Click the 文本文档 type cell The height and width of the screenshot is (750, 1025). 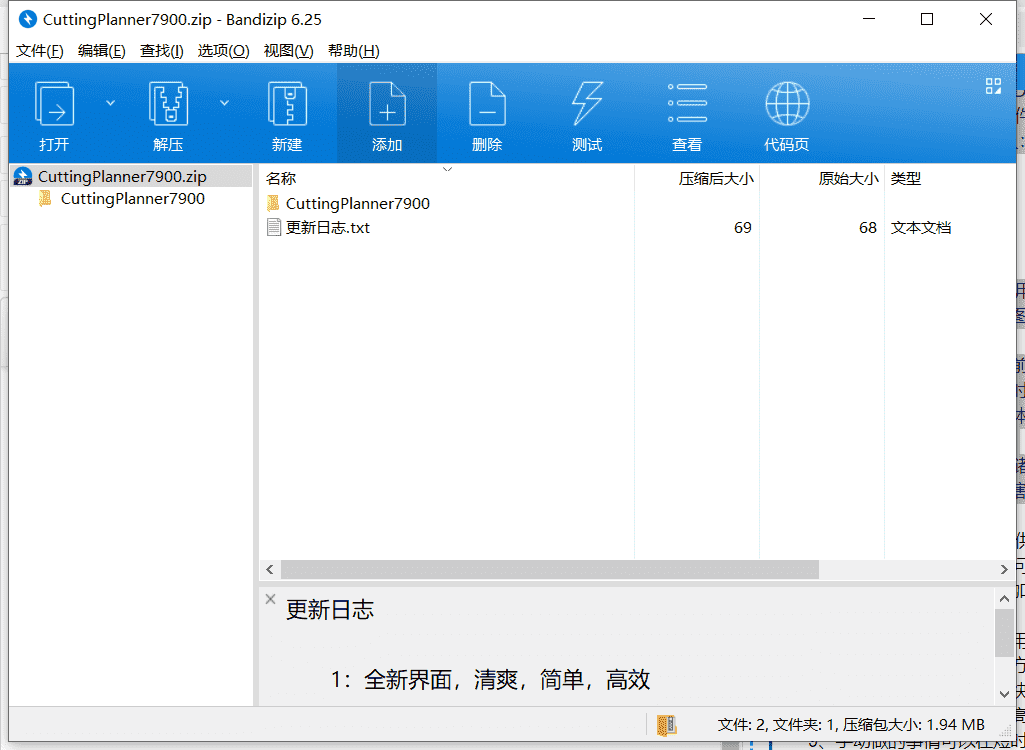(920, 228)
